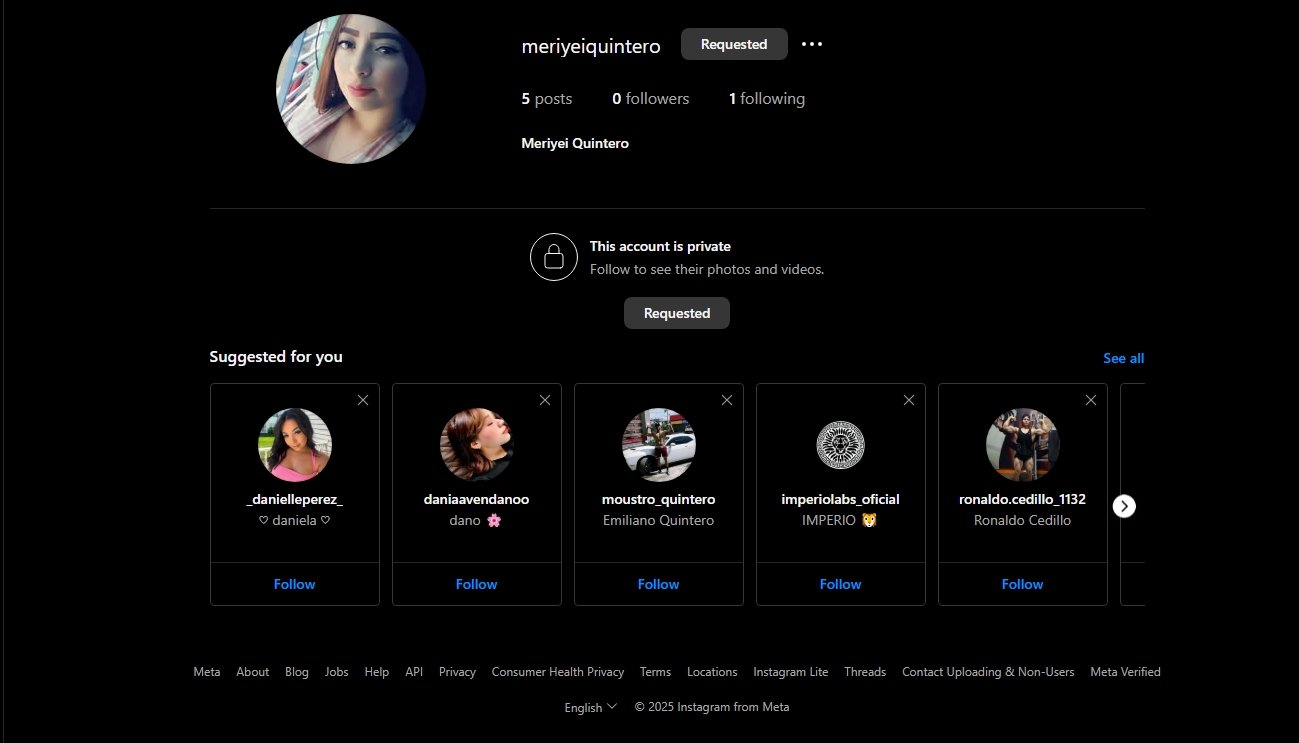Dismiss the ronaldo.cedillo_1132 suggestion card

coord(1091,400)
